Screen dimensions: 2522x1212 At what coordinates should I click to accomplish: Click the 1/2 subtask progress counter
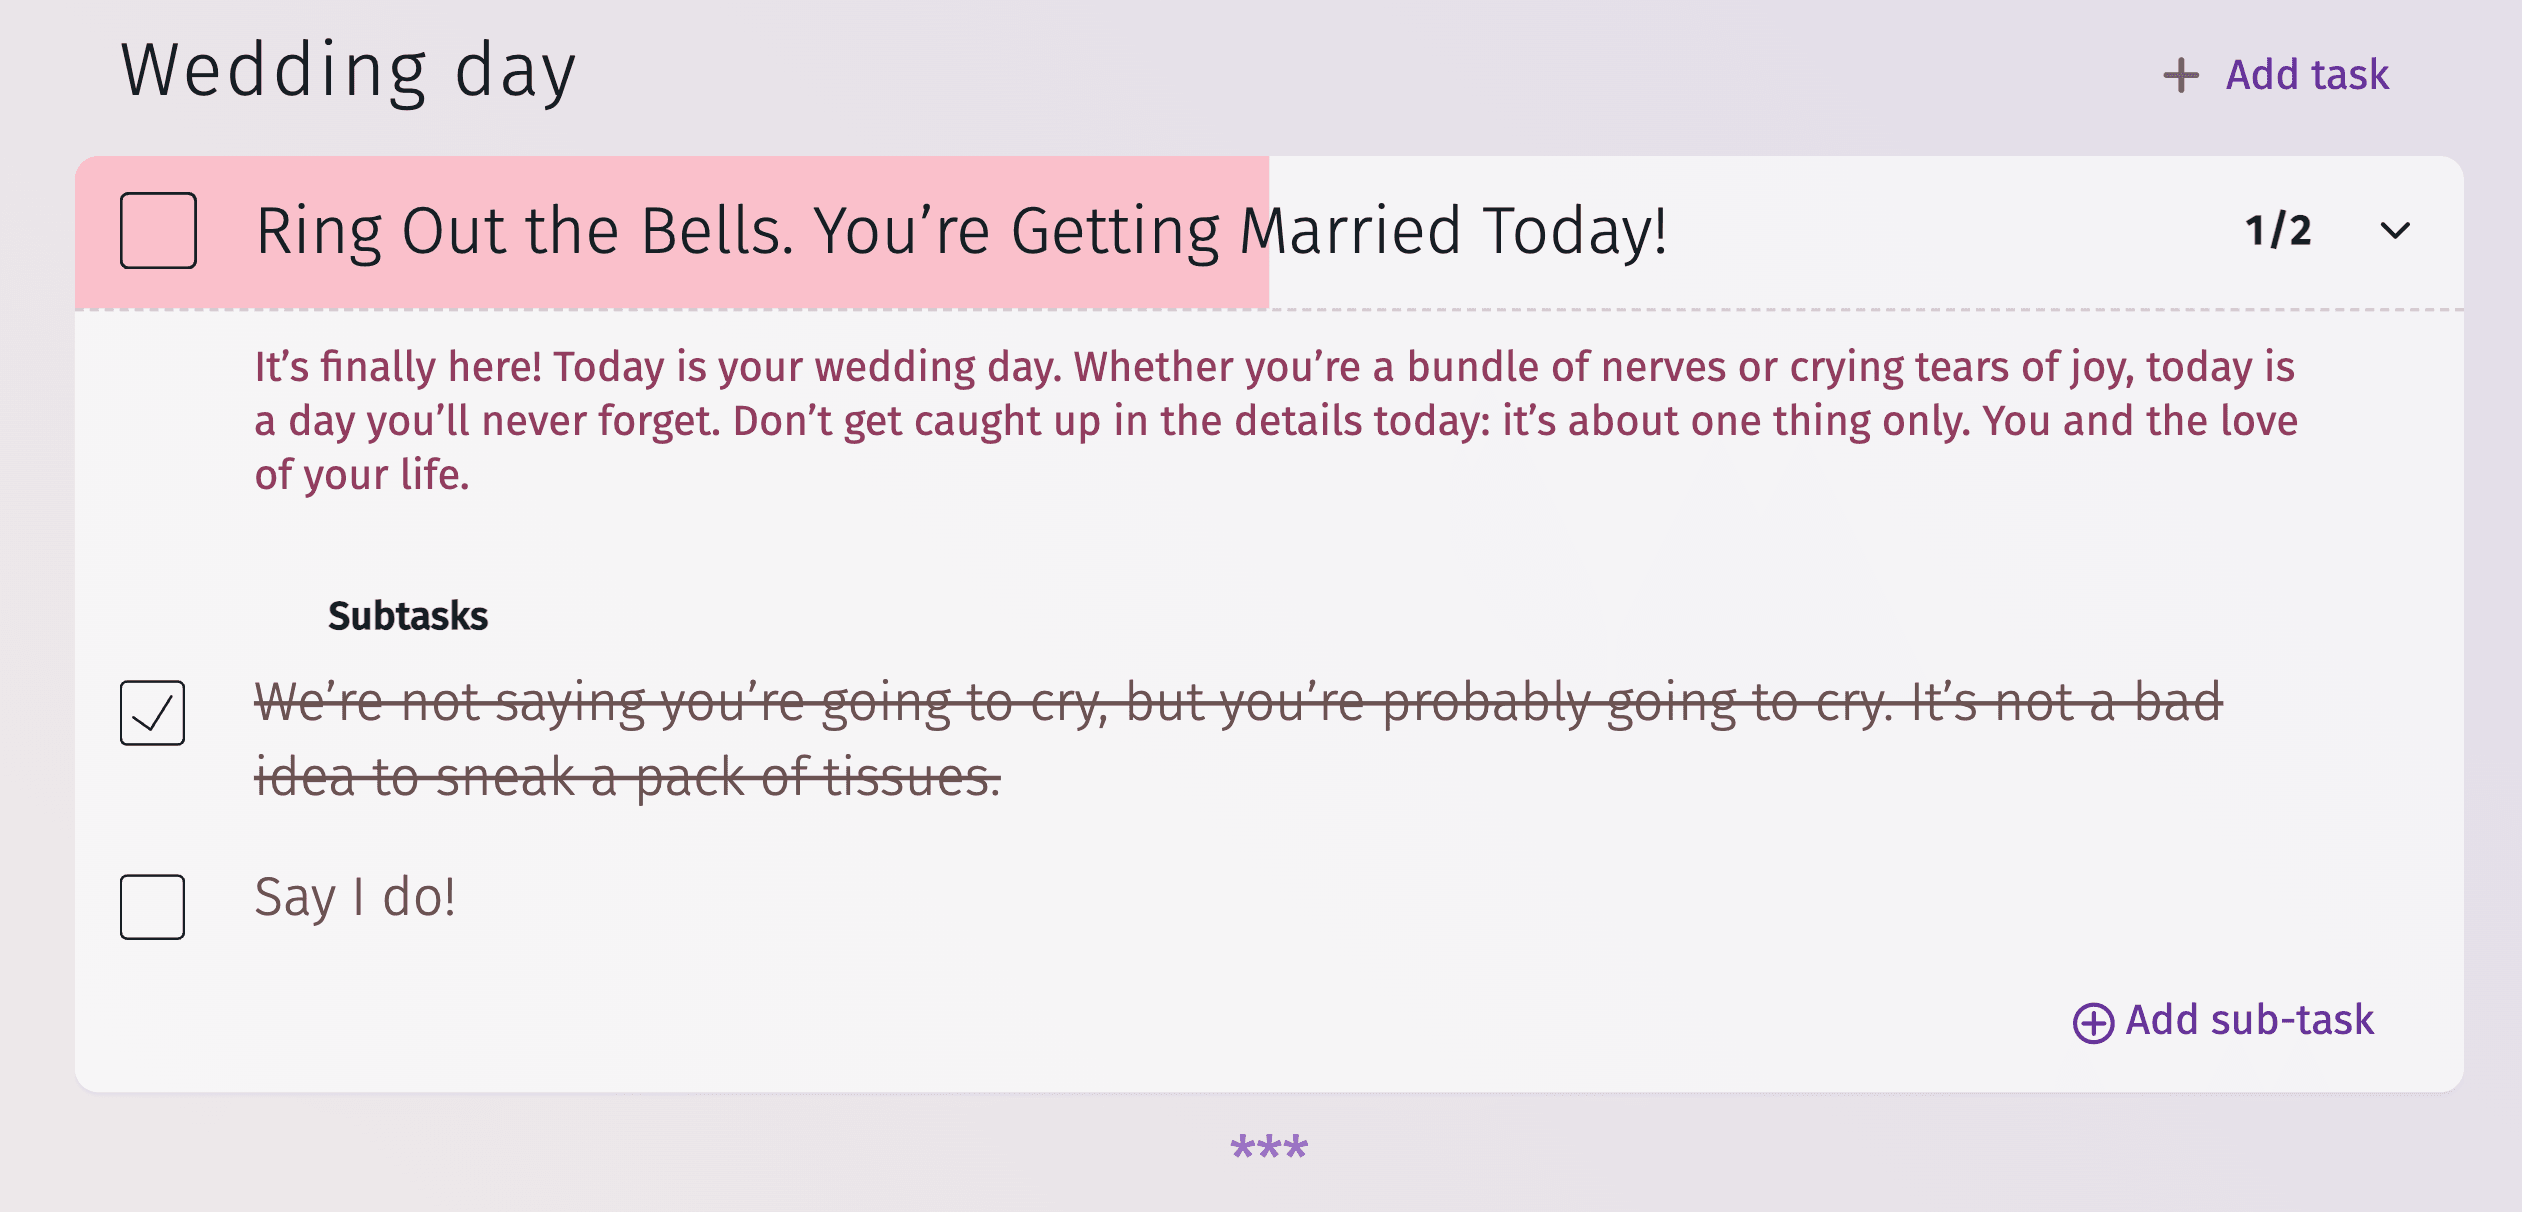[2278, 231]
